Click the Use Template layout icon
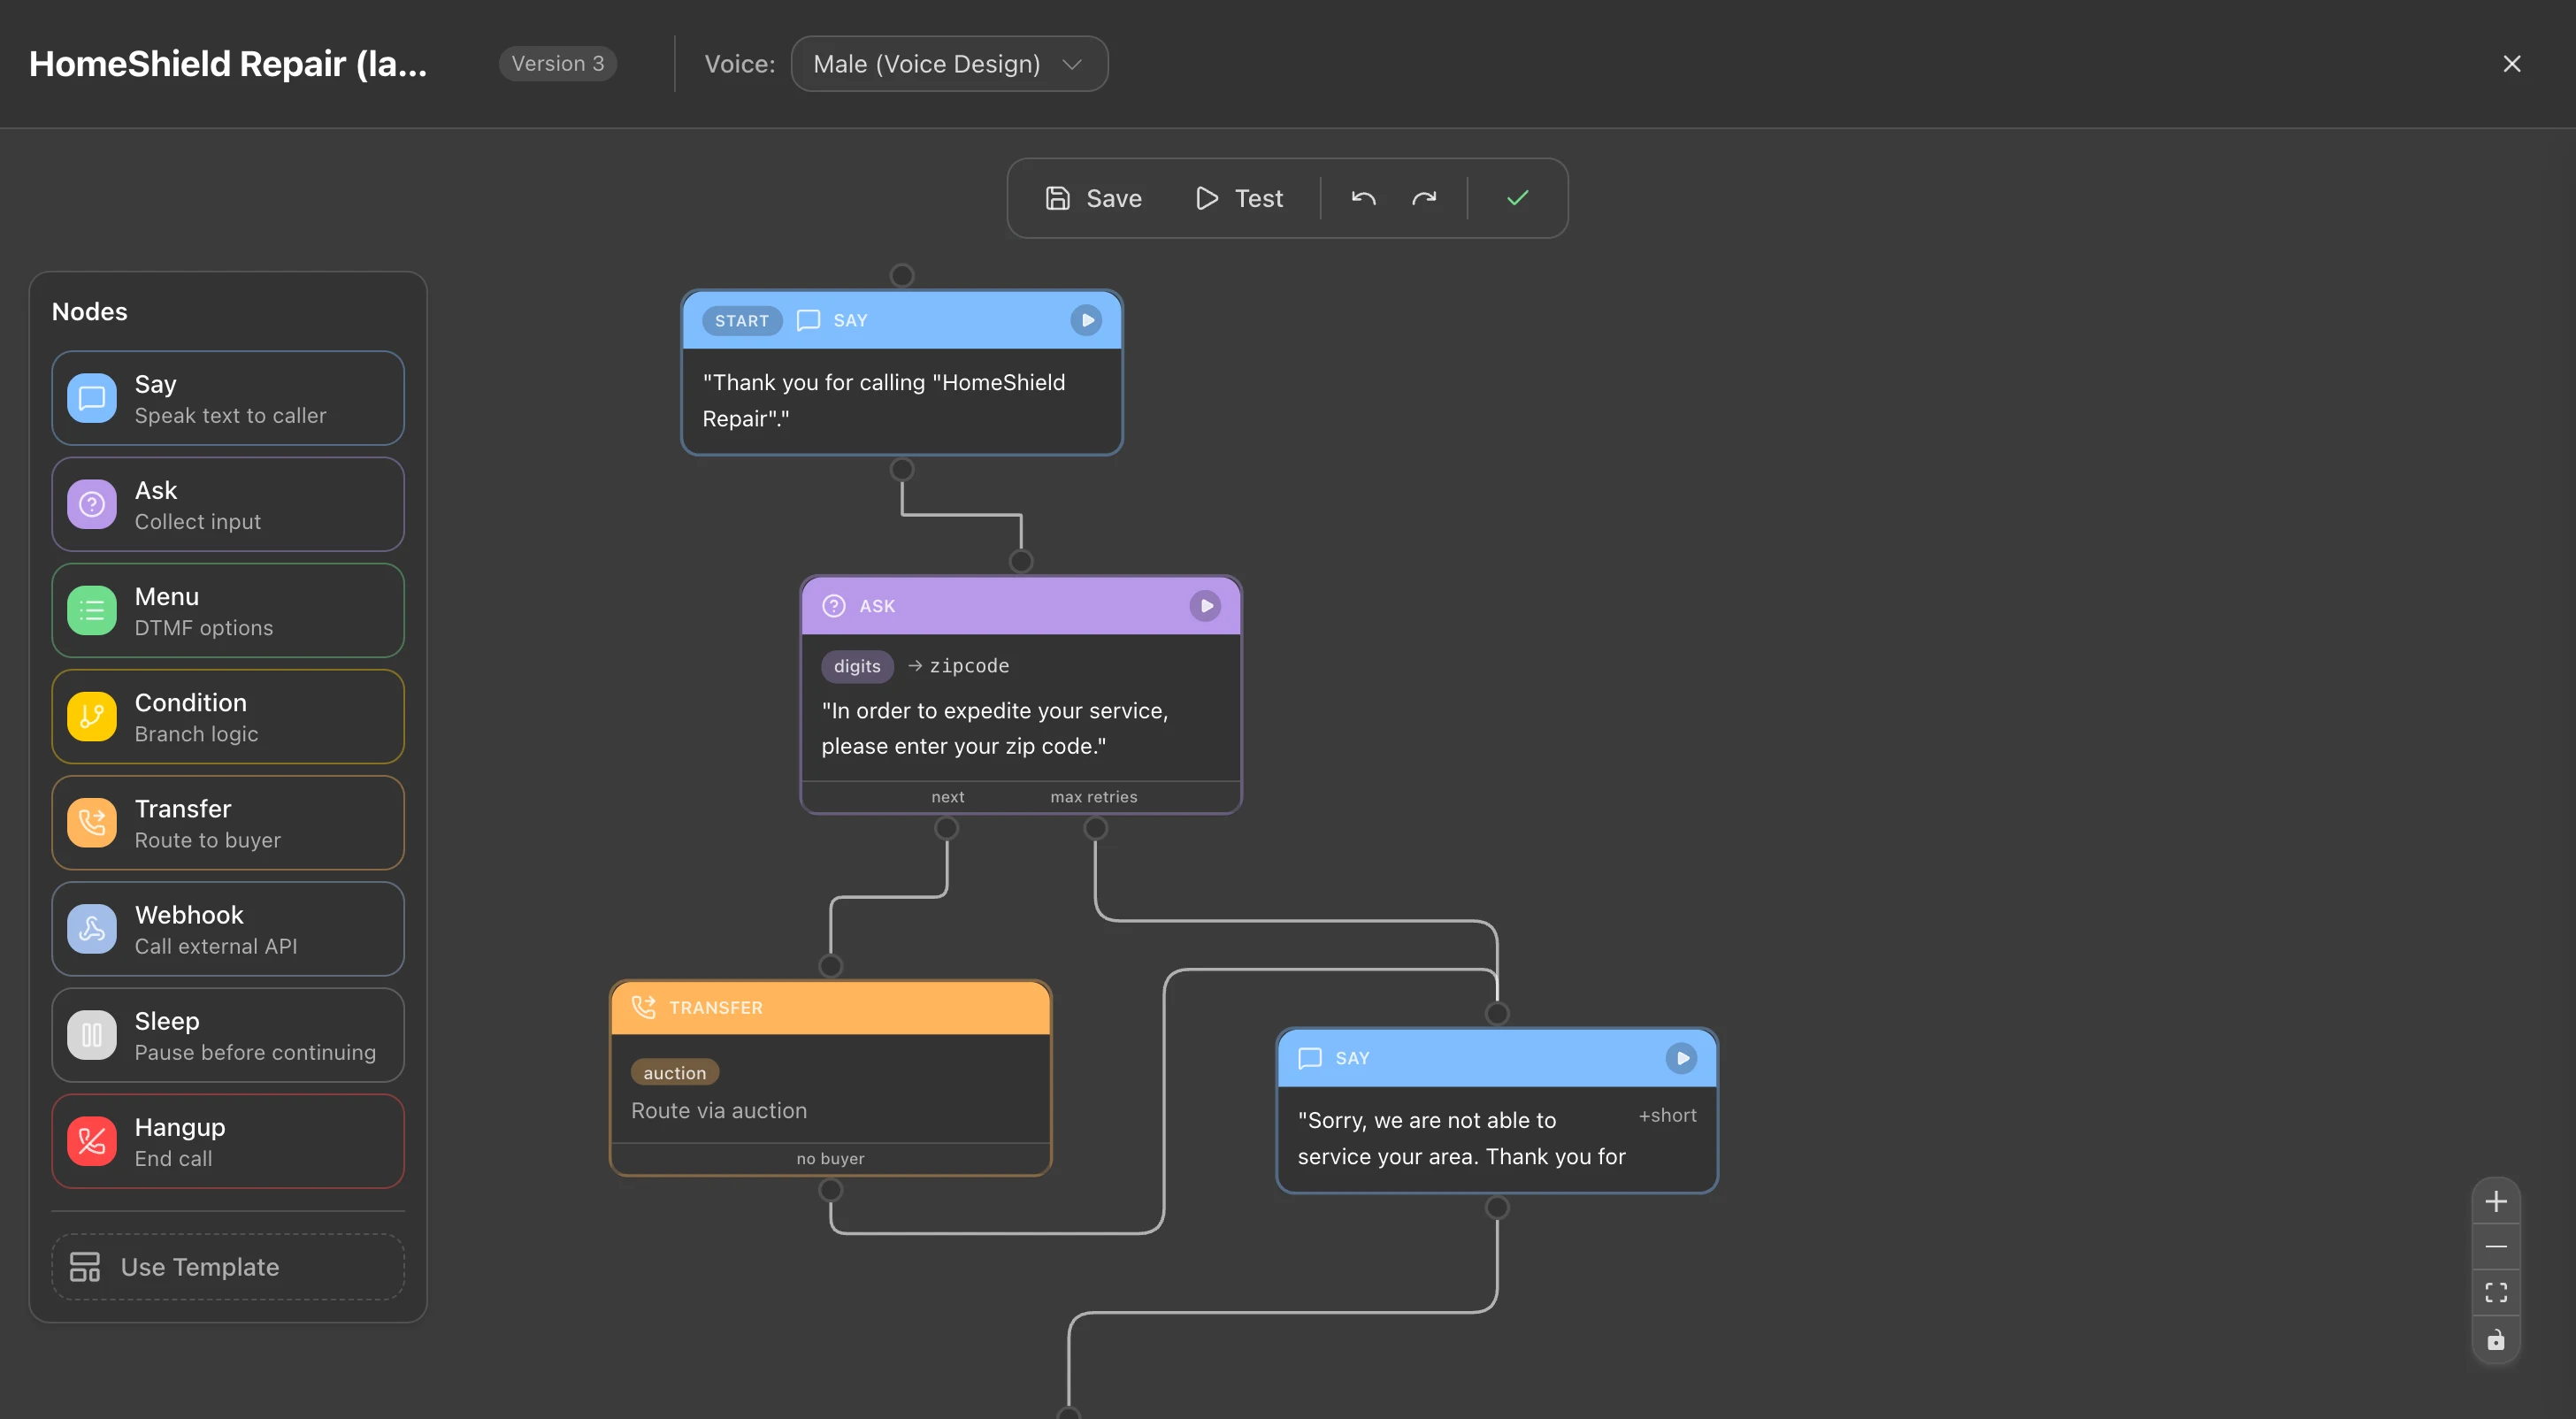The width and height of the screenshot is (2576, 1419). [x=85, y=1267]
